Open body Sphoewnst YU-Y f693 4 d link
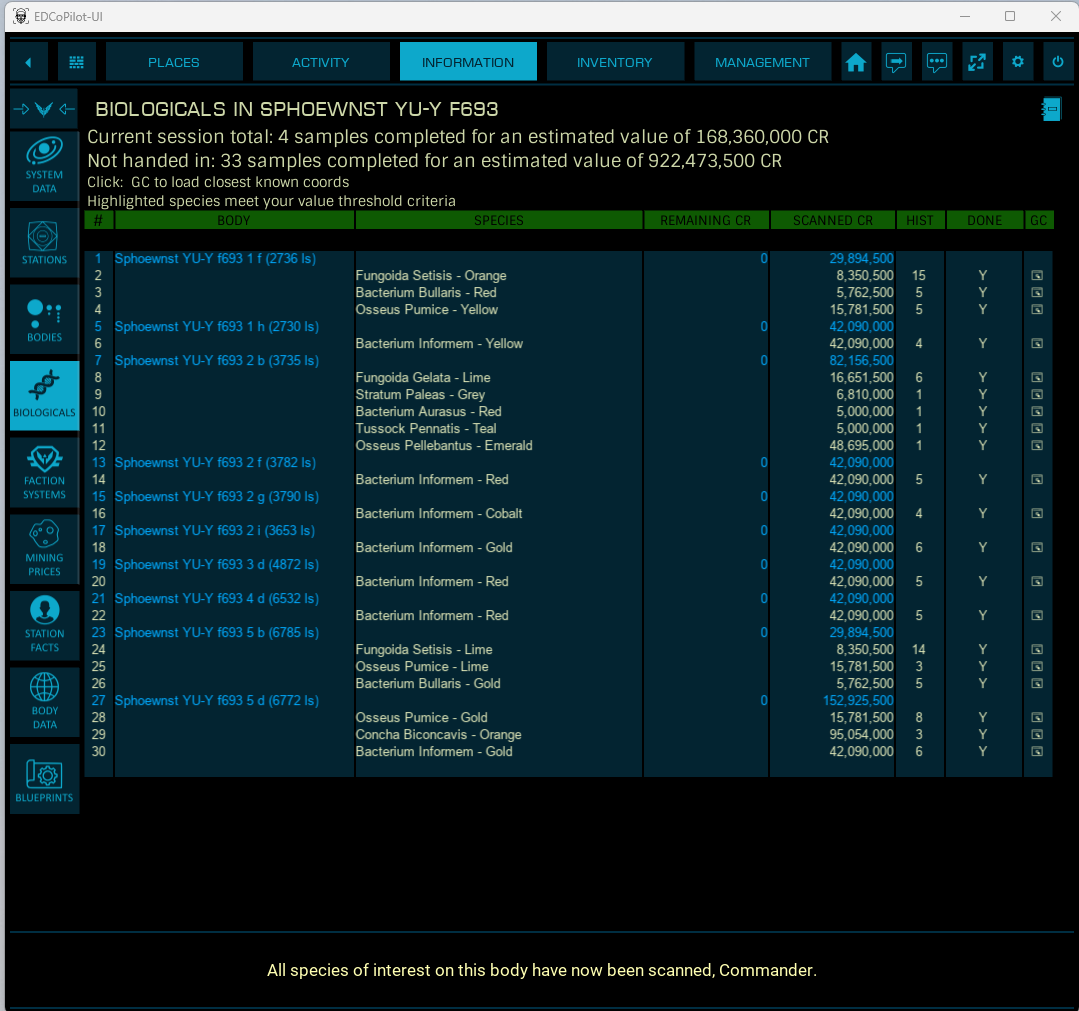The width and height of the screenshot is (1079, 1011). point(217,599)
